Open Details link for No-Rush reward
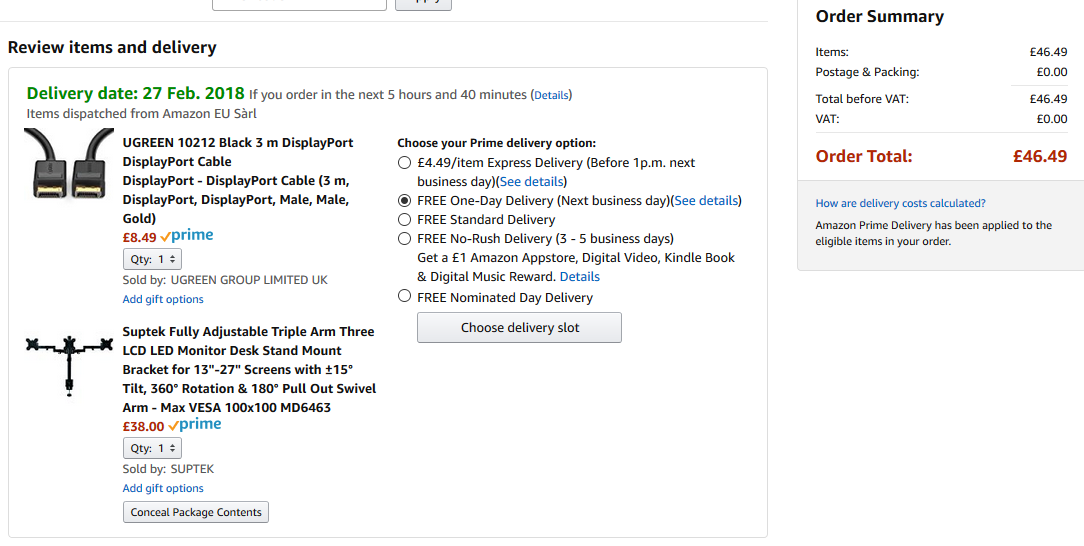The image size is (1084, 546). coord(579,276)
